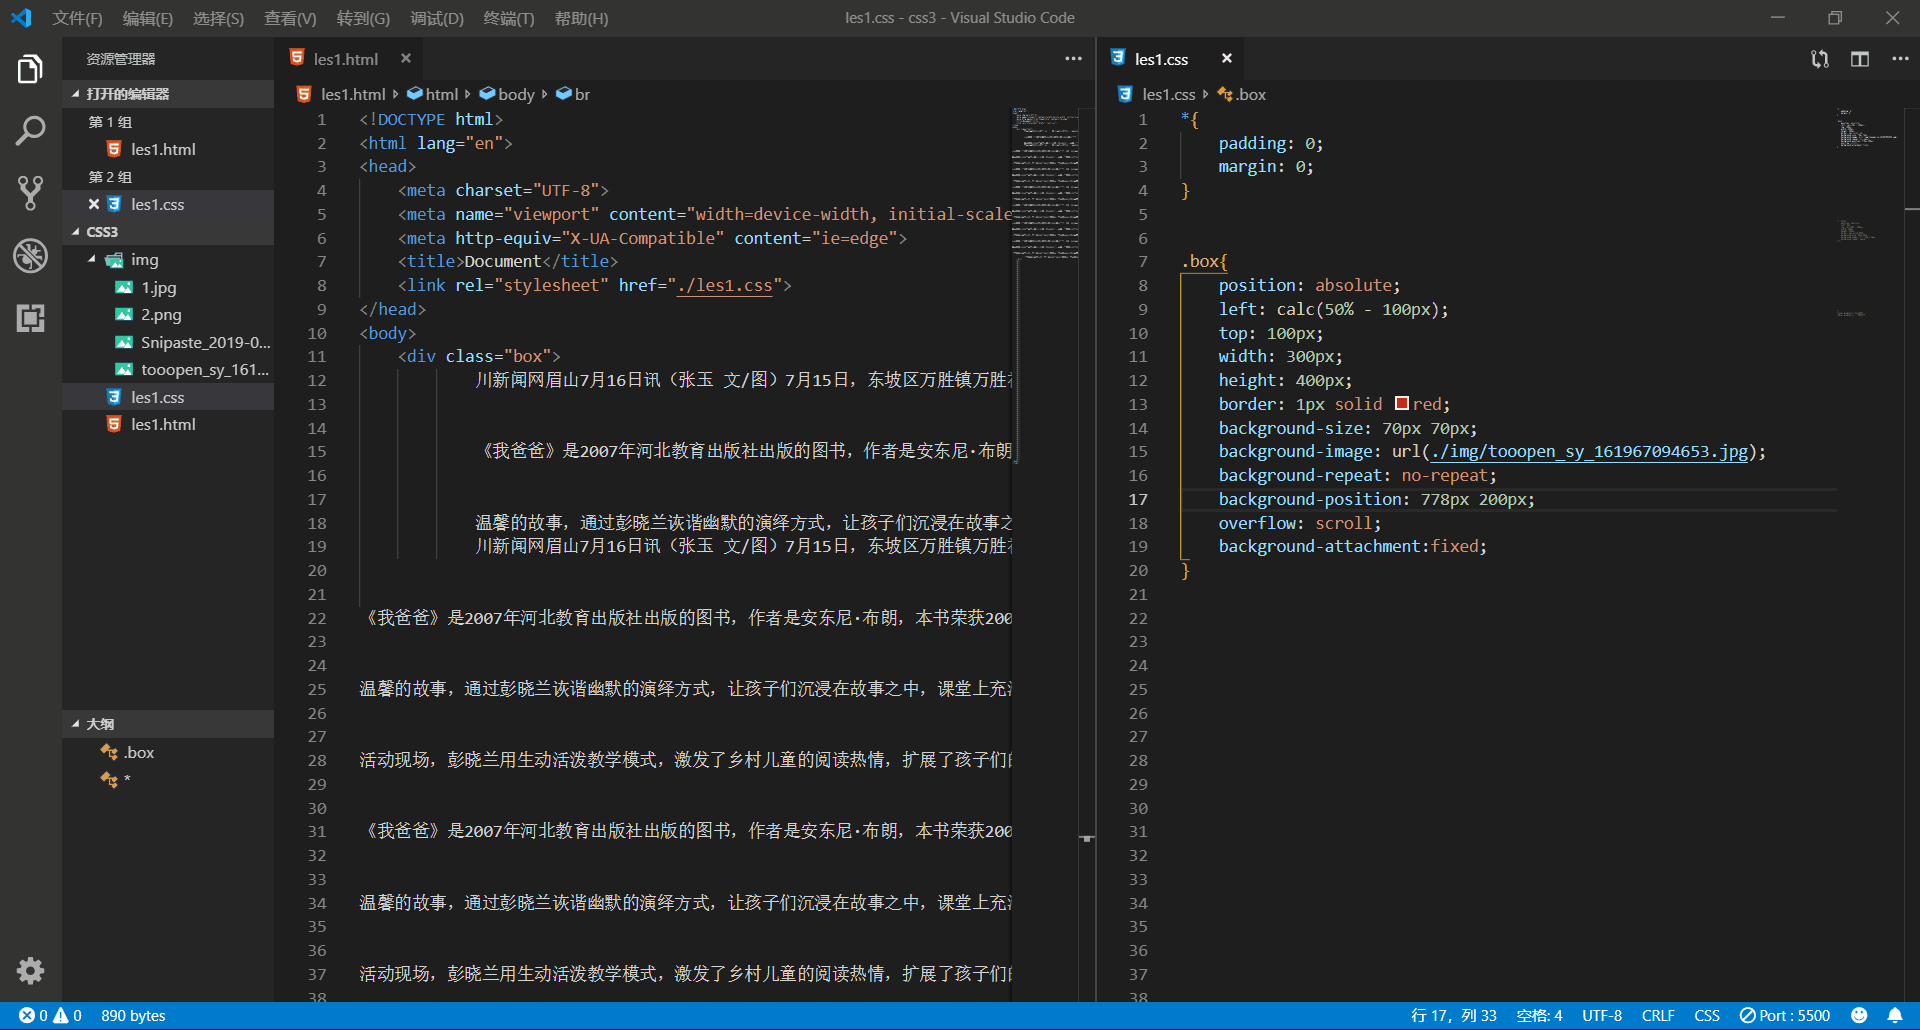The height and width of the screenshot is (1030, 1920).
Task: Open the Extensions view icon
Action: [x=30, y=318]
